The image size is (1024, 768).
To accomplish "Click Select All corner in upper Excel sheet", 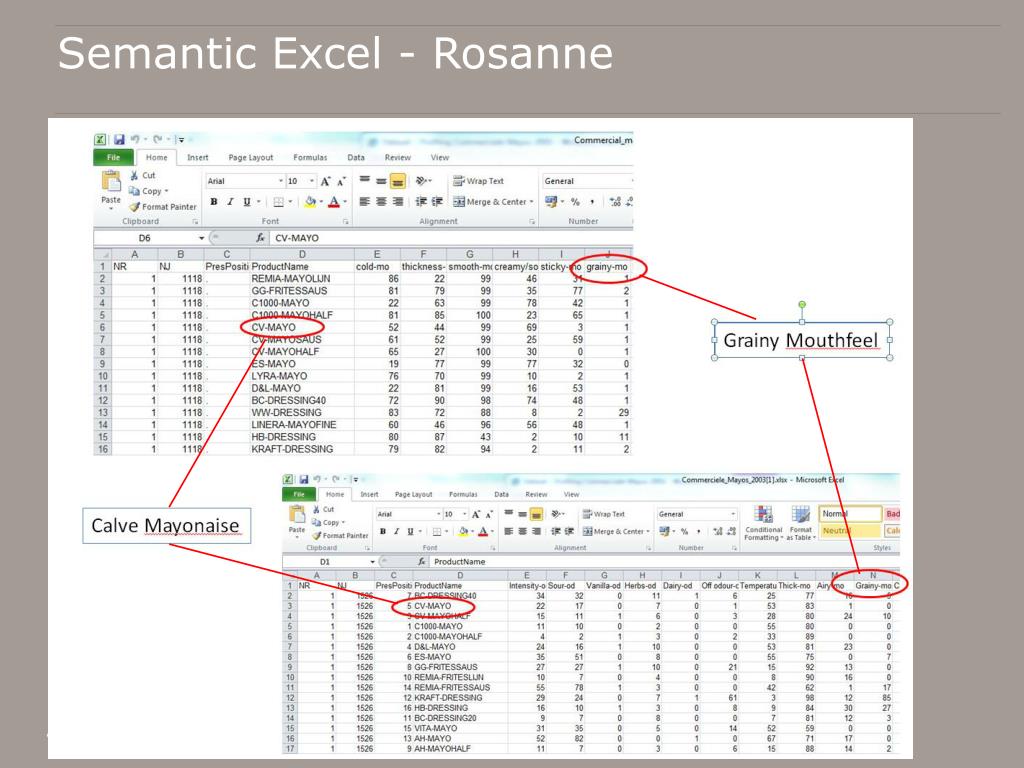I will (x=103, y=254).
